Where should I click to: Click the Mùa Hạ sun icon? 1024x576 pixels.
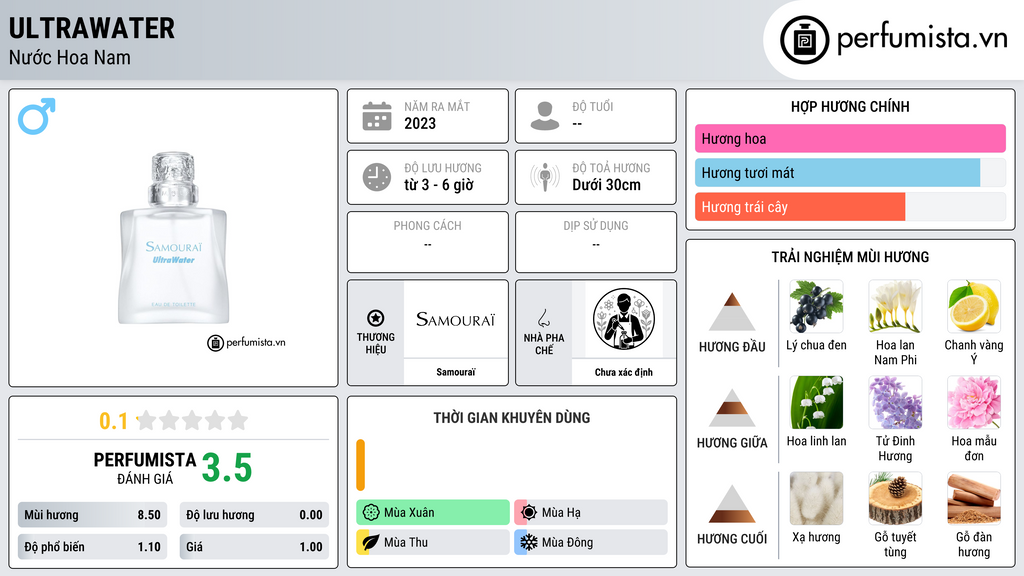[x=529, y=513]
